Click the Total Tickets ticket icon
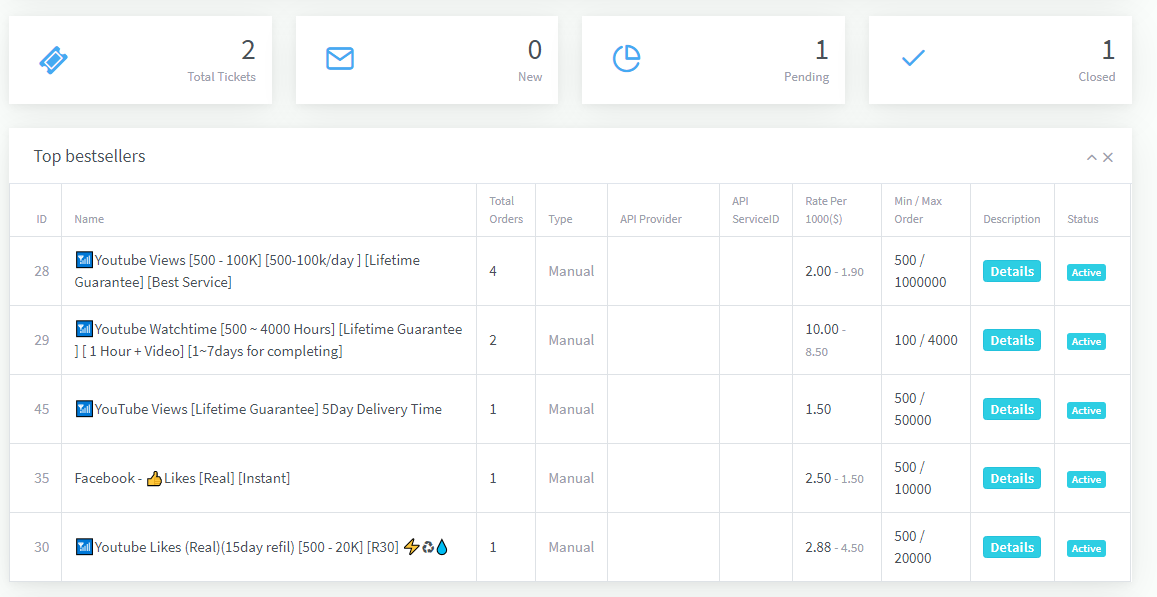 click(54, 59)
